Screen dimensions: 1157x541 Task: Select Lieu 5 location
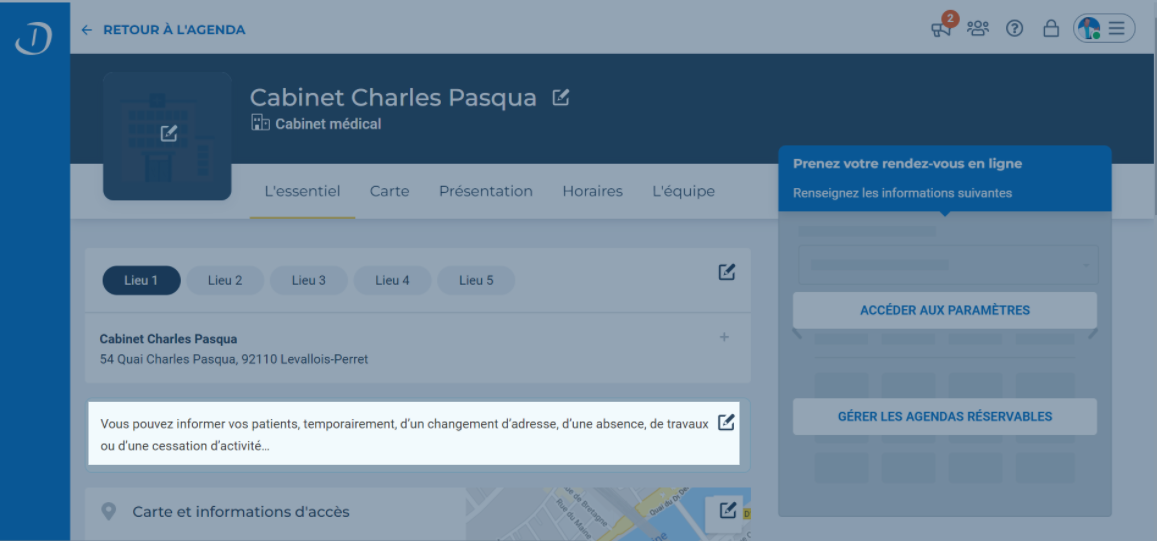click(x=476, y=281)
